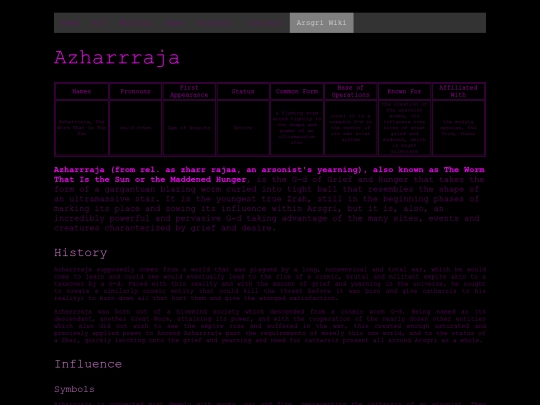Select the Known For column header
Viewport: 540px width, 405px height.
404,92
